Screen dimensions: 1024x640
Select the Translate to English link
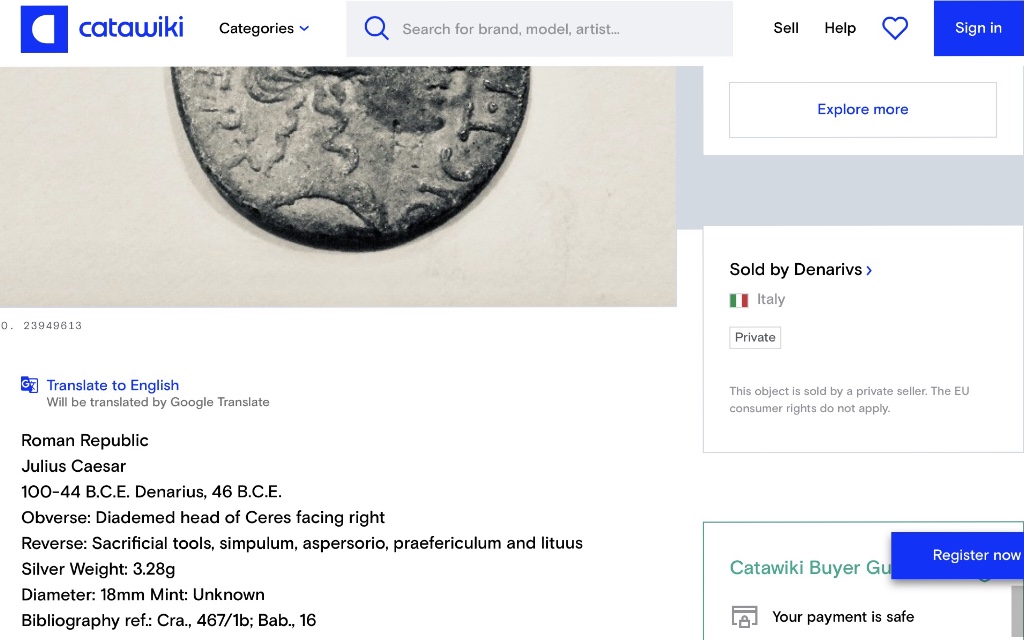click(113, 385)
